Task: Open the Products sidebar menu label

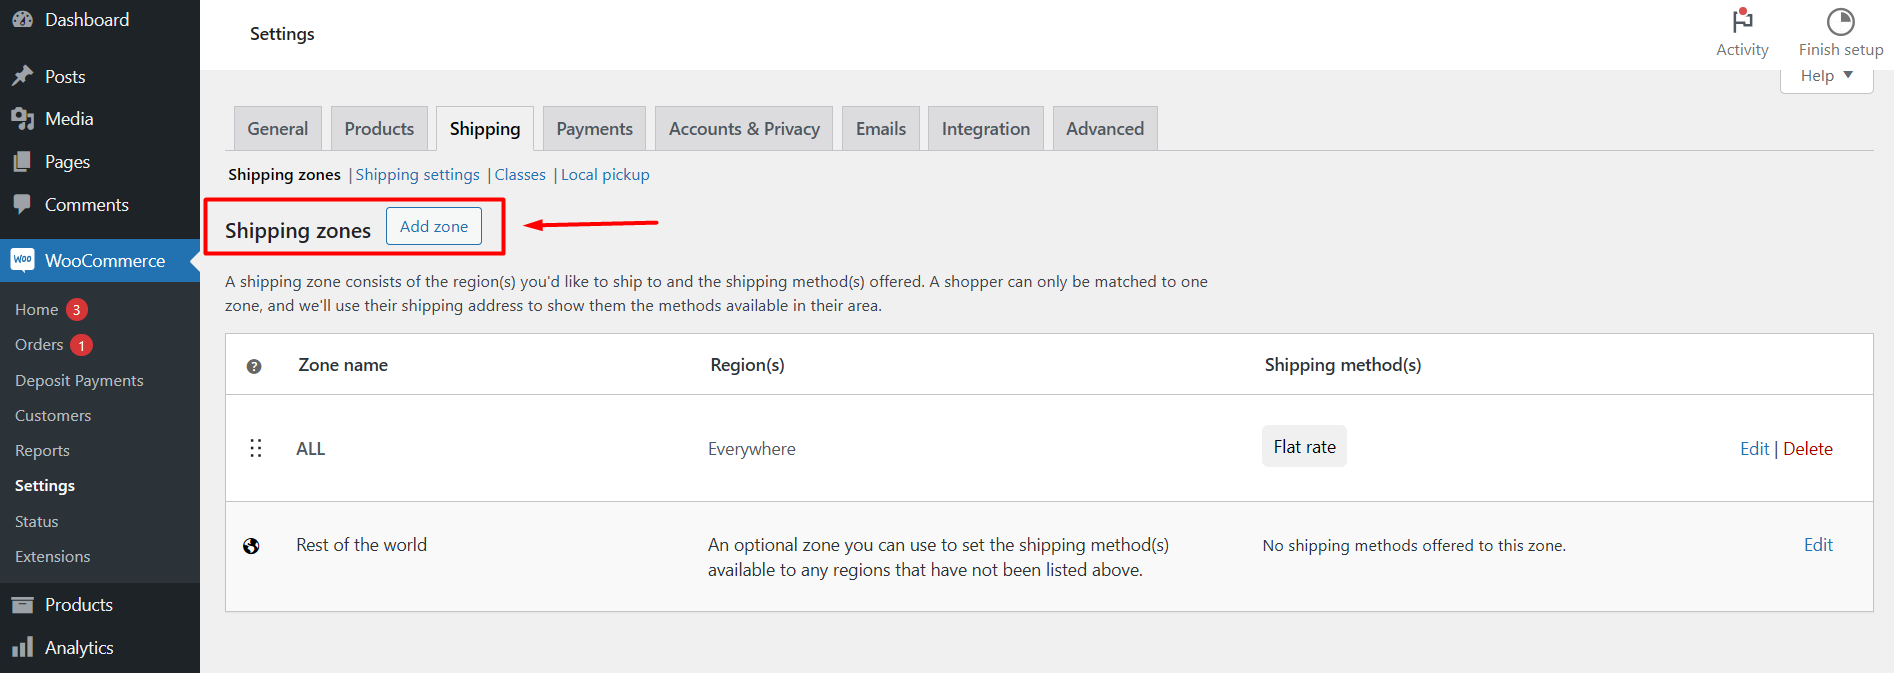Action: click(79, 604)
